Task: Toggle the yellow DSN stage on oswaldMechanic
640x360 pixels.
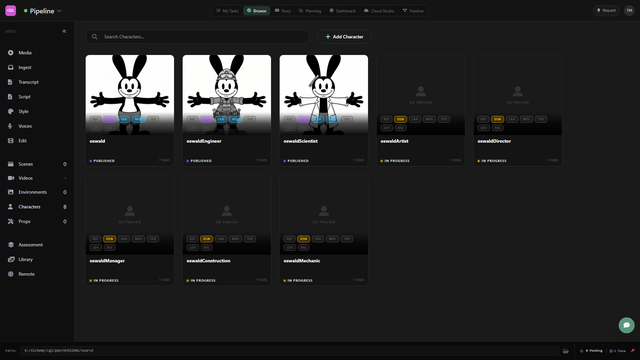Action: 303,239
